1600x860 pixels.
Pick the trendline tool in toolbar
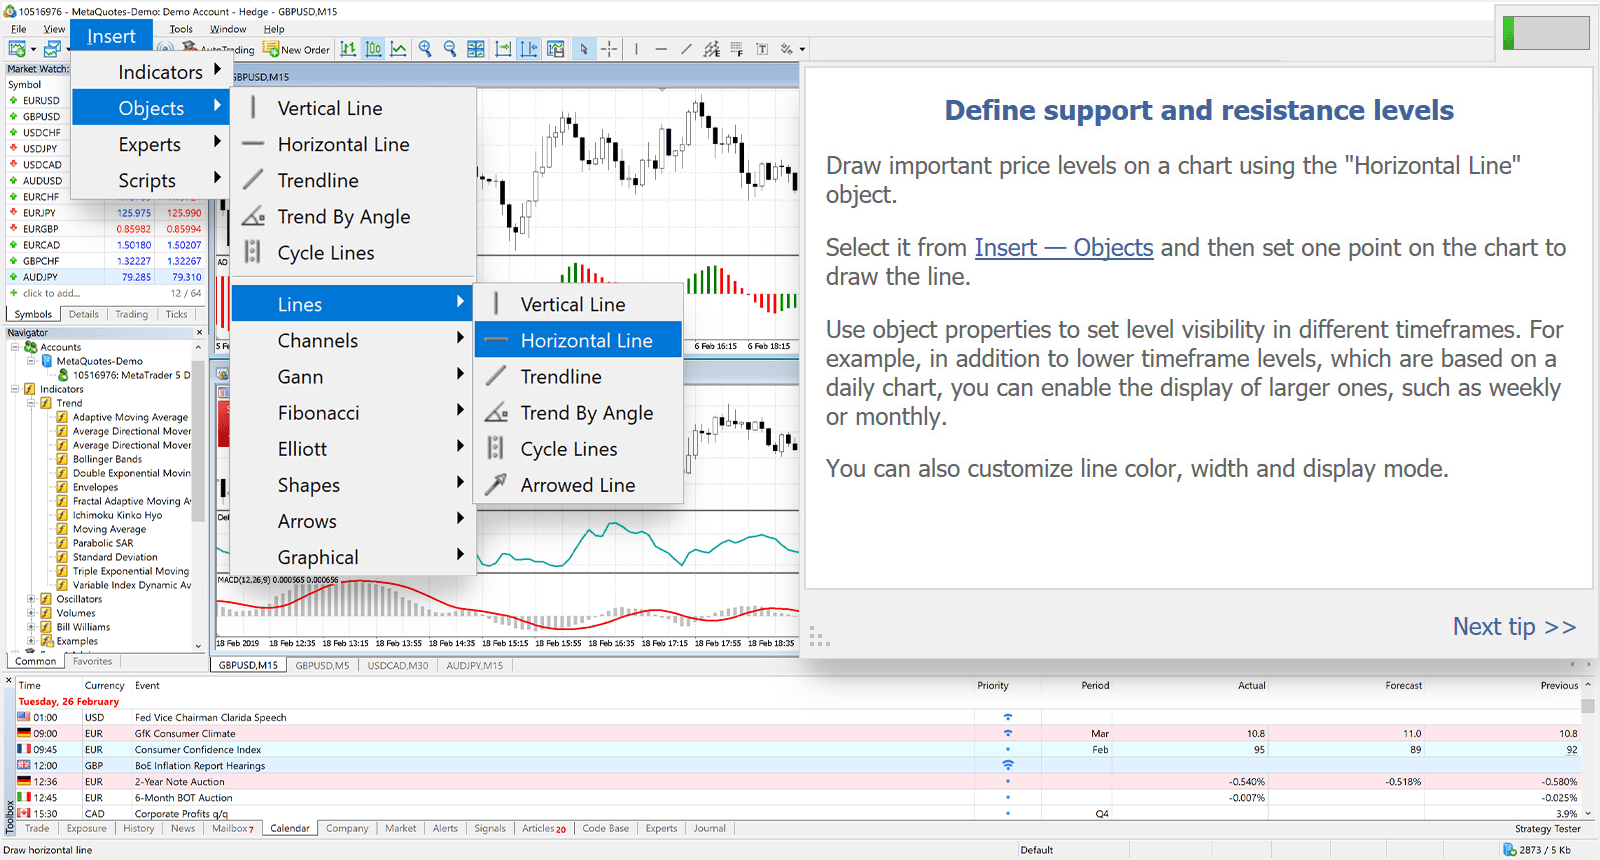(686, 49)
